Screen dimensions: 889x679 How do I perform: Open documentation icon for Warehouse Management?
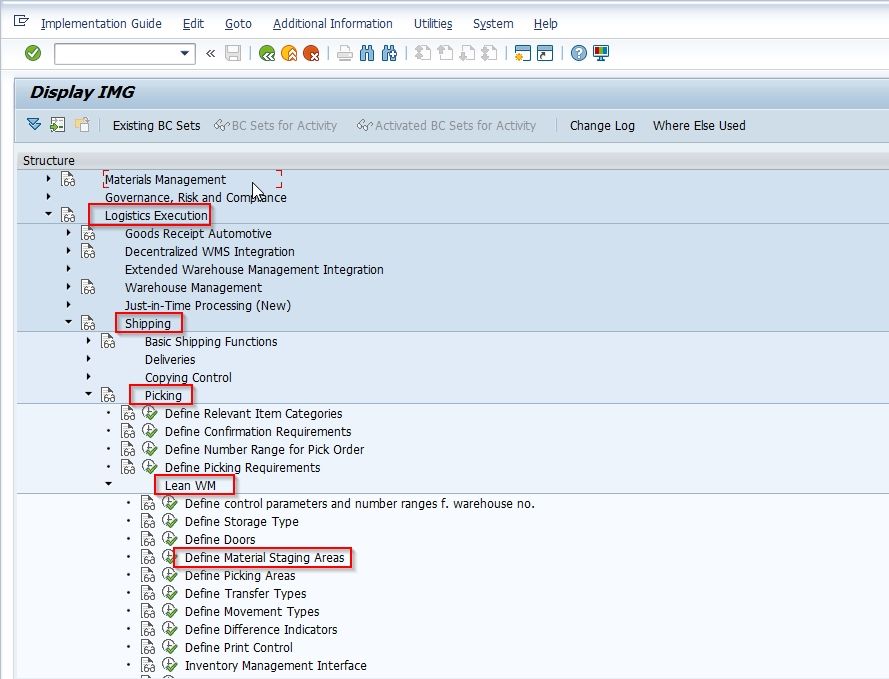tap(88, 287)
